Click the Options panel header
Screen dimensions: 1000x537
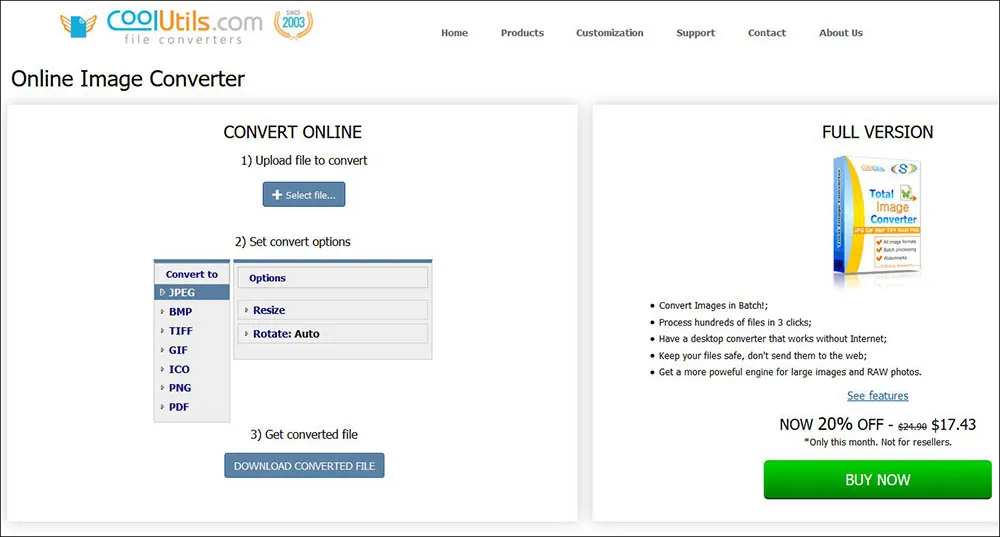click(x=332, y=278)
